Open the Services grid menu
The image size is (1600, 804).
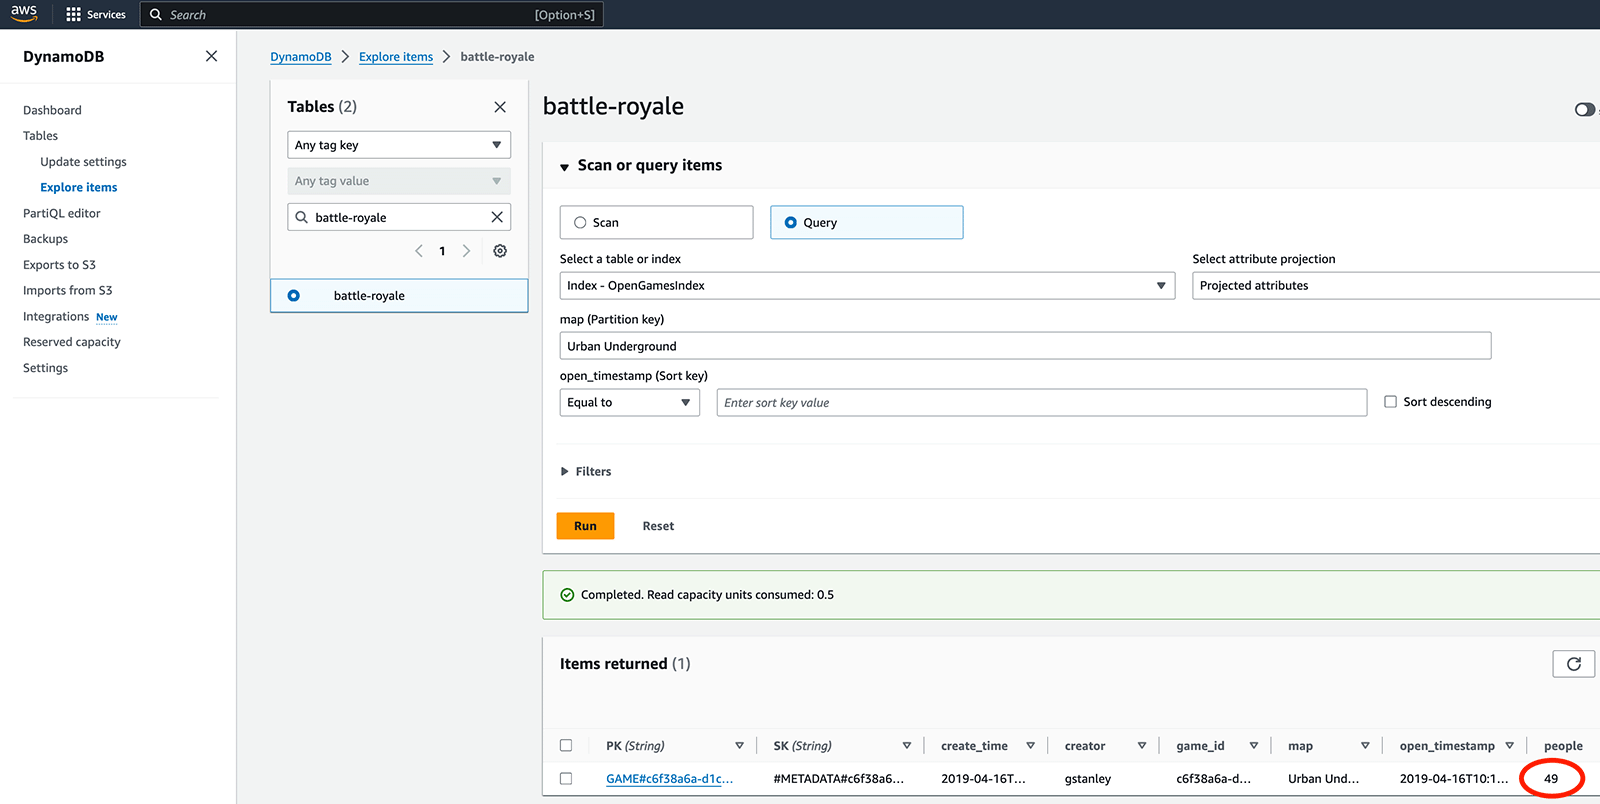pos(96,14)
